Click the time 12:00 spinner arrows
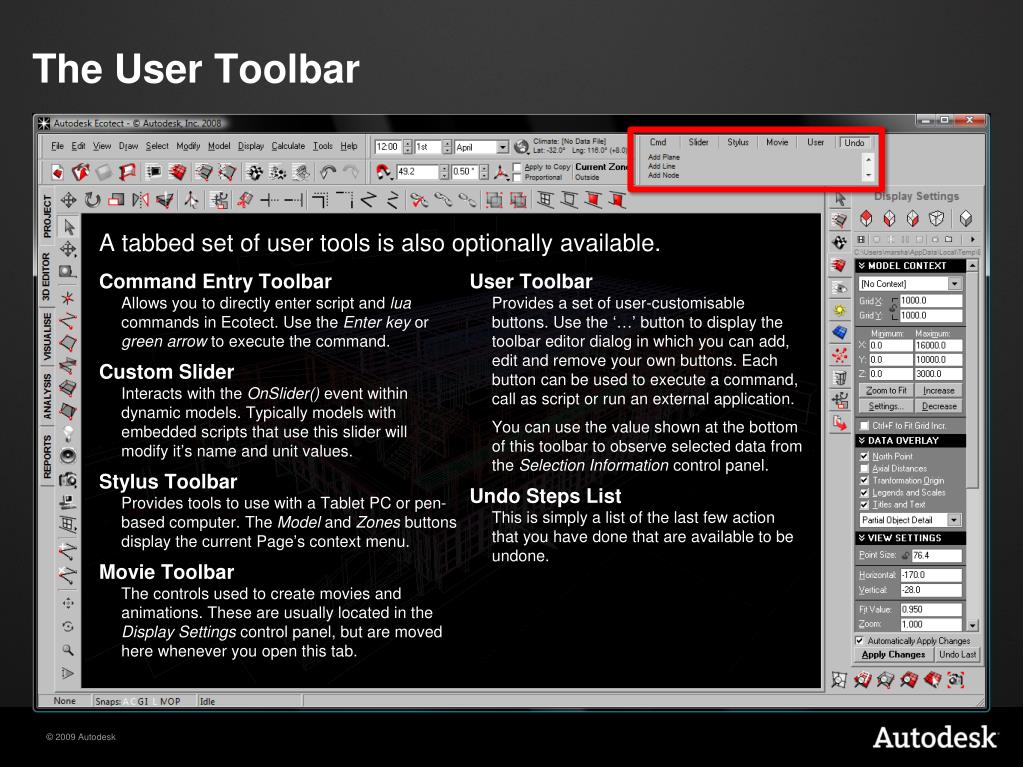 (x=408, y=147)
